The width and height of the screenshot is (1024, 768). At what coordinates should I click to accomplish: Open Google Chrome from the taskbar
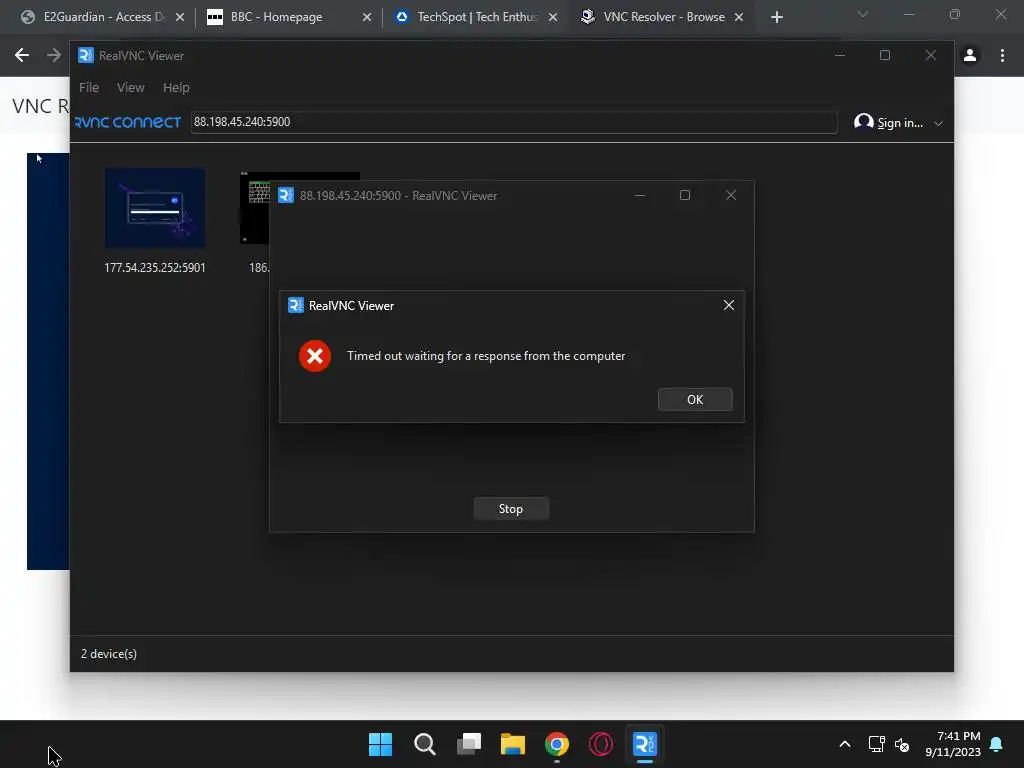click(557, 744)
